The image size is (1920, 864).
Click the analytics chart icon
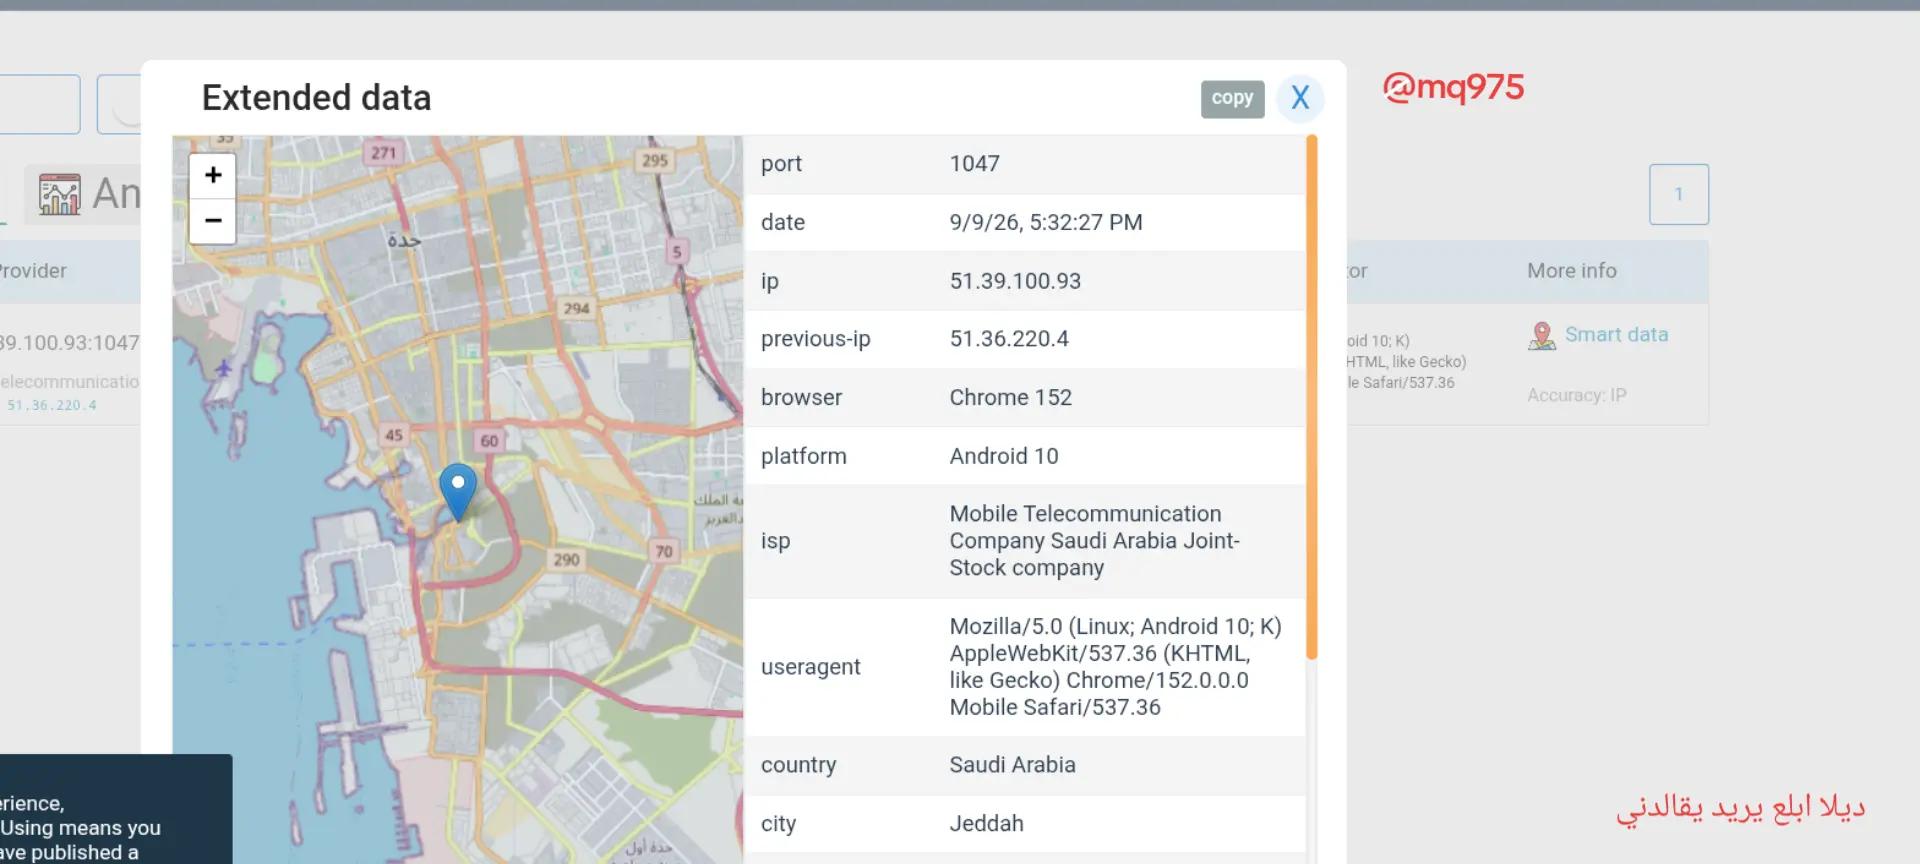[60, 194]
